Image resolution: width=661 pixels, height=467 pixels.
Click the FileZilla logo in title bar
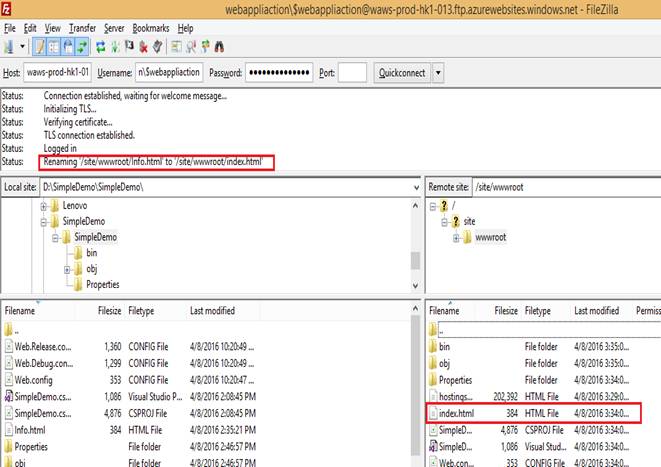6,9
